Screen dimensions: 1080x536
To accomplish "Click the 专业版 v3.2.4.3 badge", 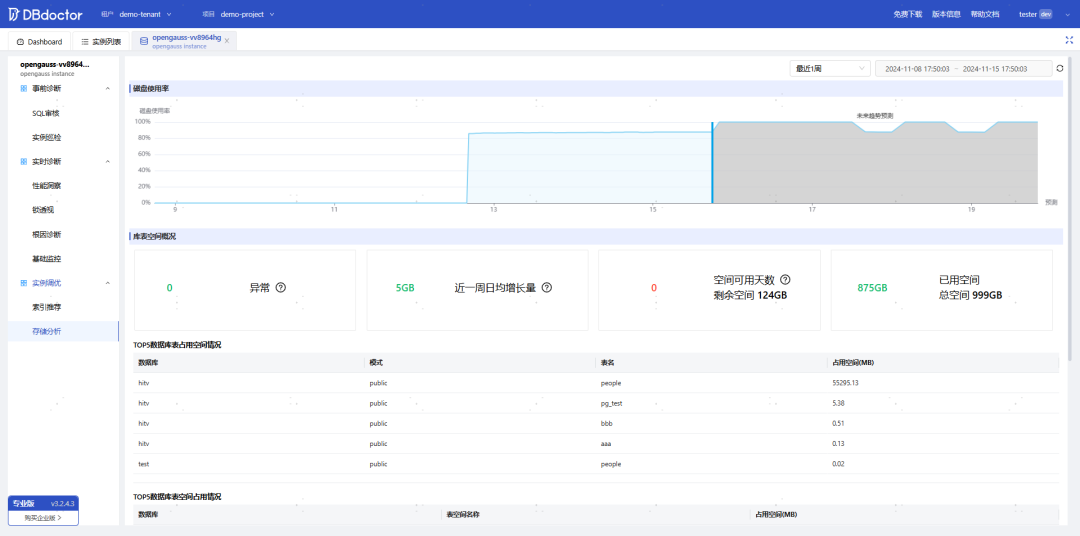I will pyautogui.click(x=43, y=504).
